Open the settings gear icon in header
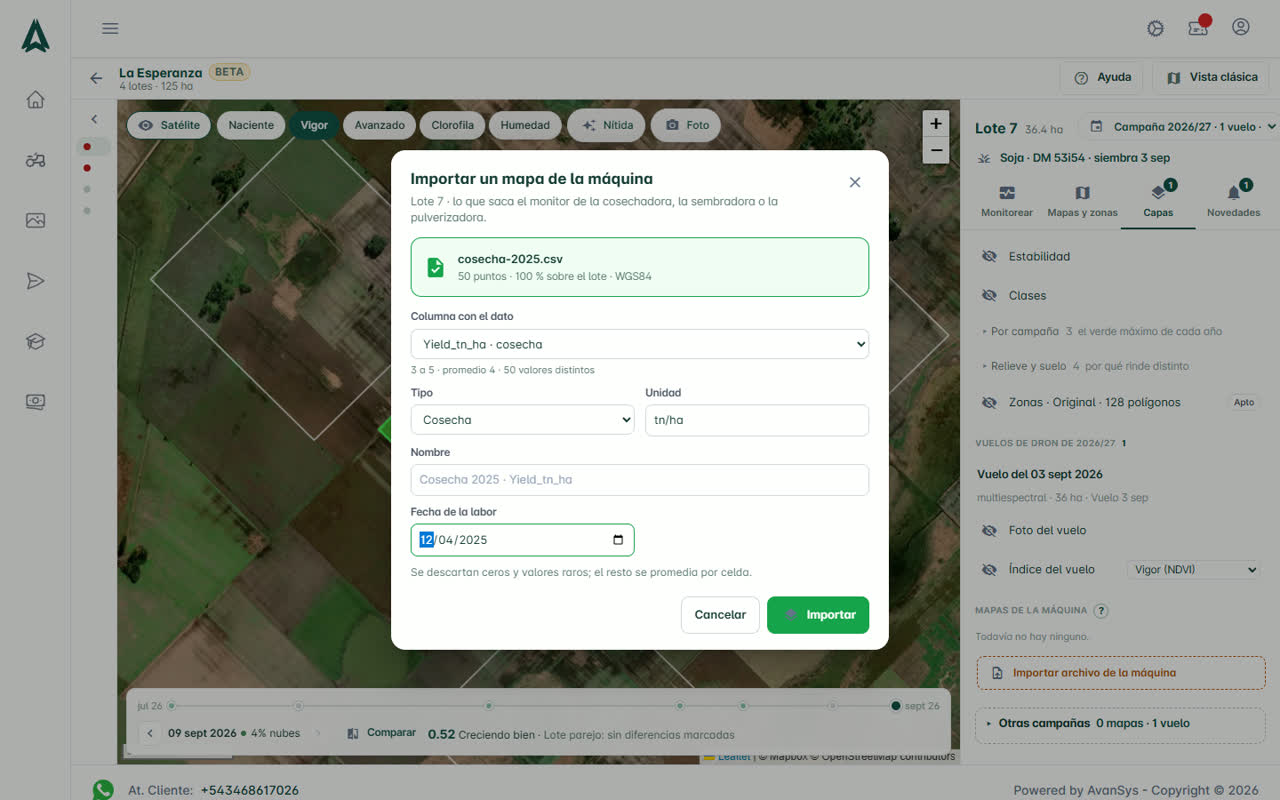Image resolution: width=1280 pixels, height=800 pixels. [1155, 28]
